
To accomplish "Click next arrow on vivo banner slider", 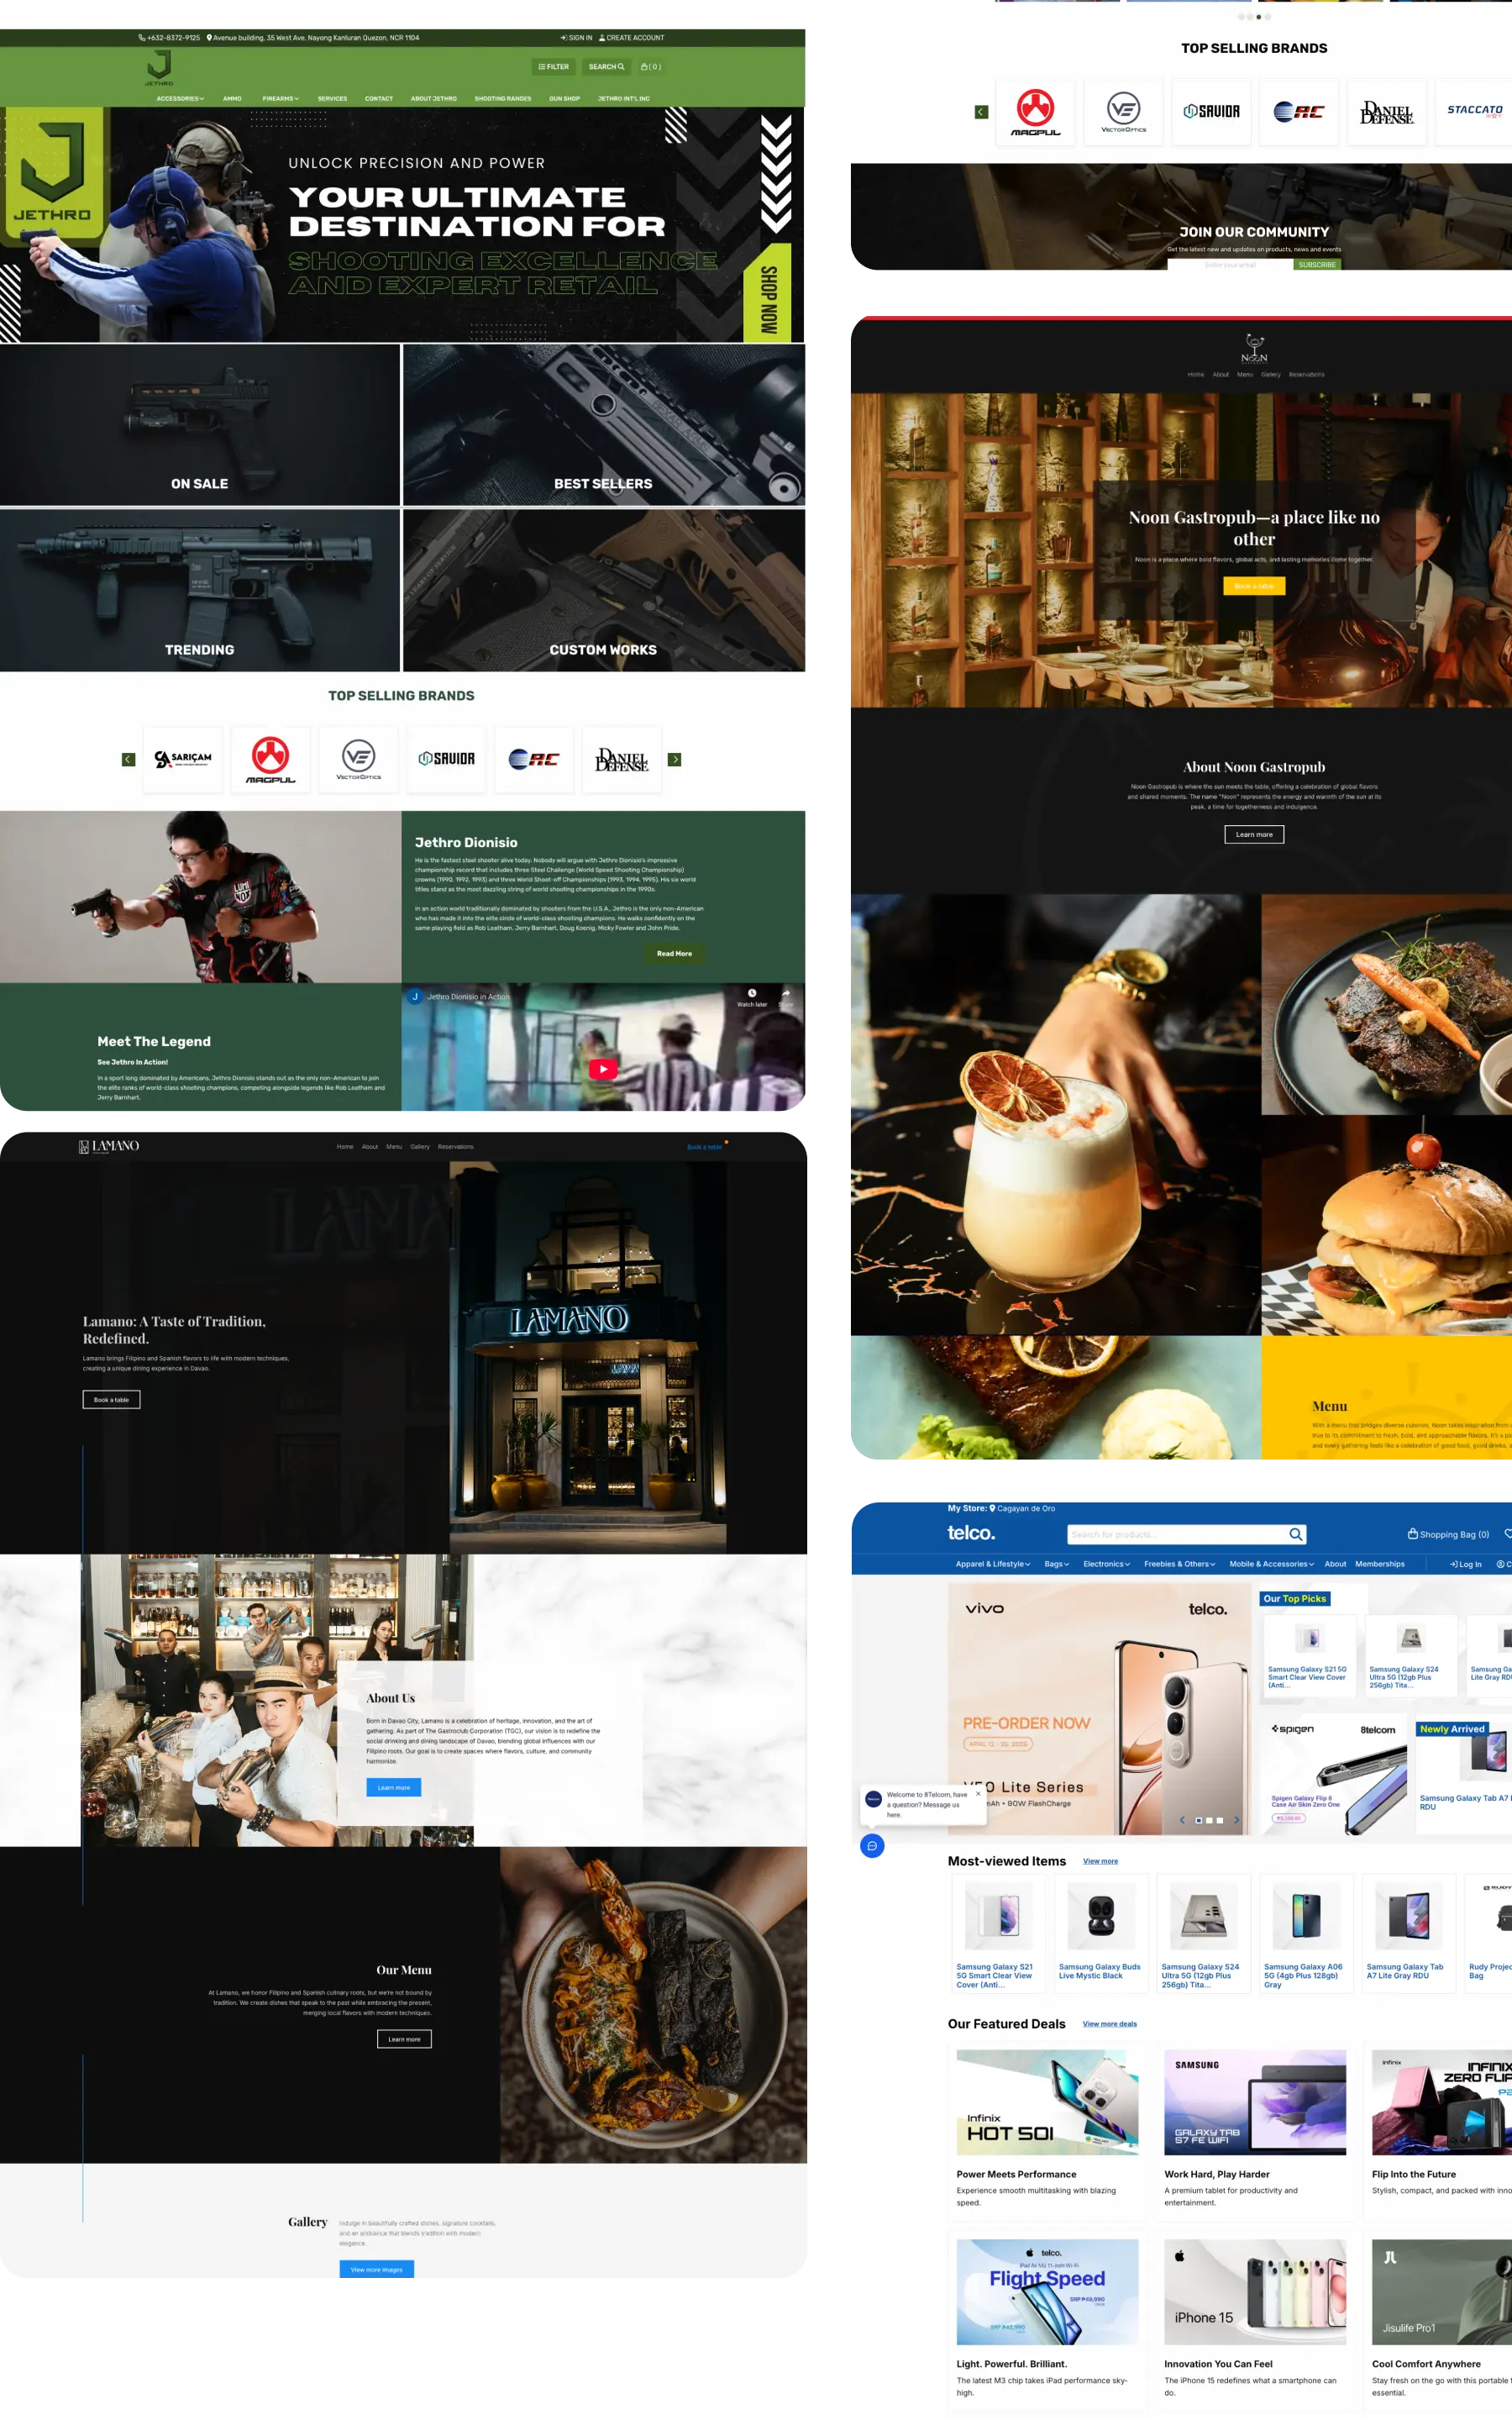I will coord(1237,1820).
